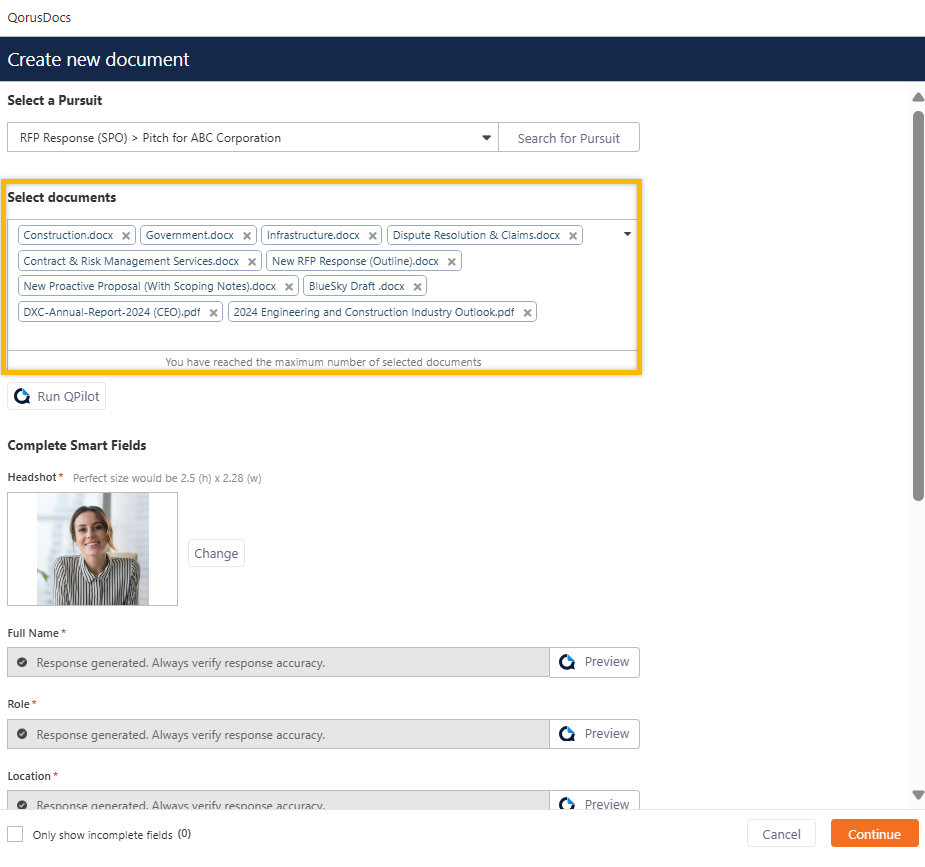Delete Dispute Resolution & Claims.docx tag
The height and width of the screenshot is (867, 925).
point(573,236)
